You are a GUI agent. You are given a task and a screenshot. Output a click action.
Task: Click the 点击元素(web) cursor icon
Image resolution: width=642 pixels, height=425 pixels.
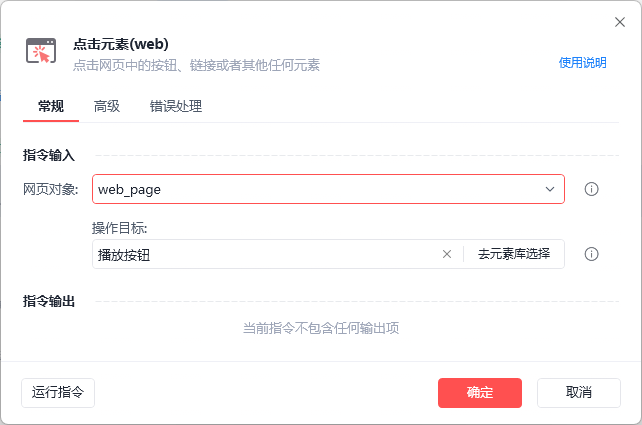(x=41, y=52)
